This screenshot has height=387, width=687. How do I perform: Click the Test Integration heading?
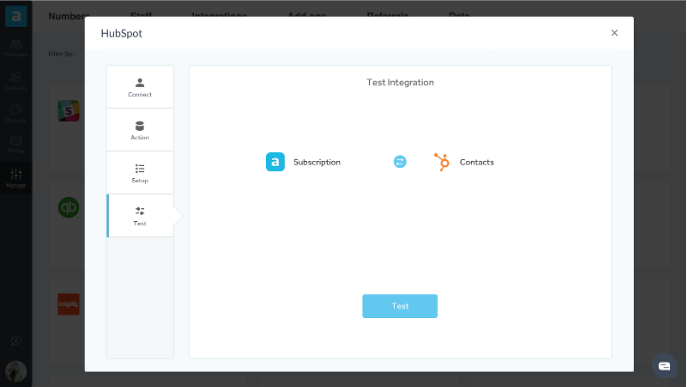(x=400, y=82)
